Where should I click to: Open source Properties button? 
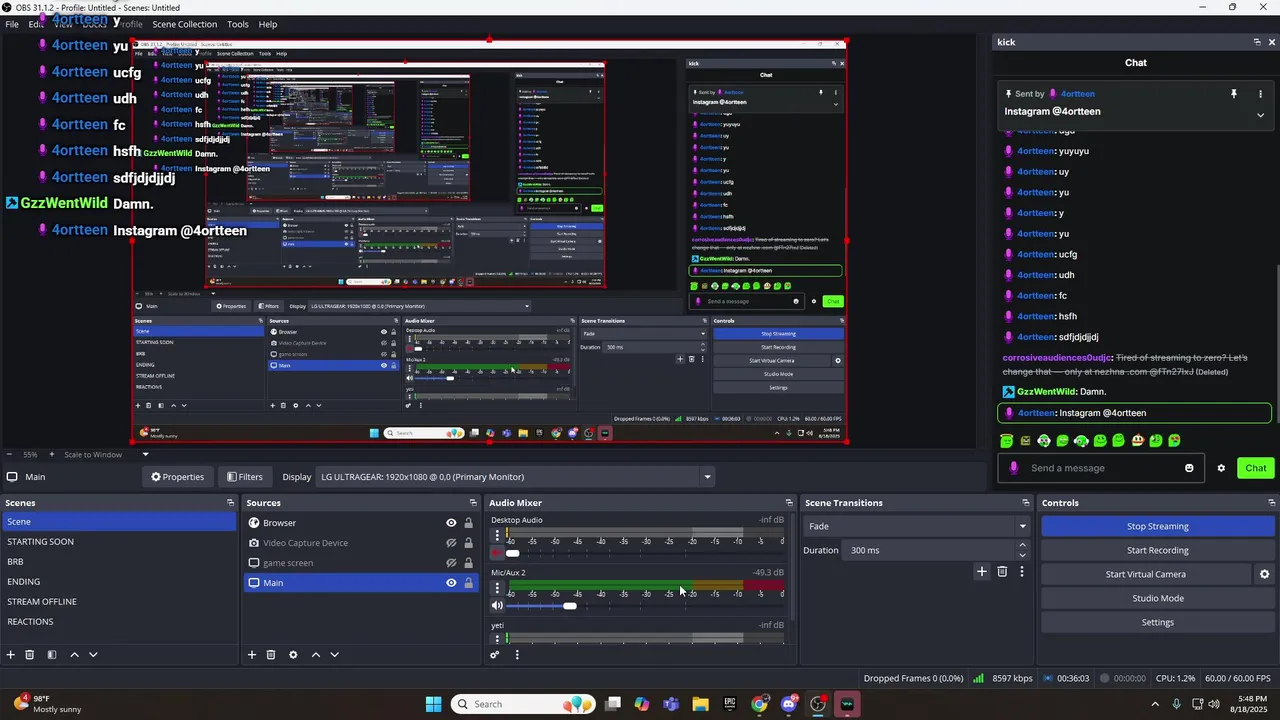pyautogui.click(x=177, y=477)
